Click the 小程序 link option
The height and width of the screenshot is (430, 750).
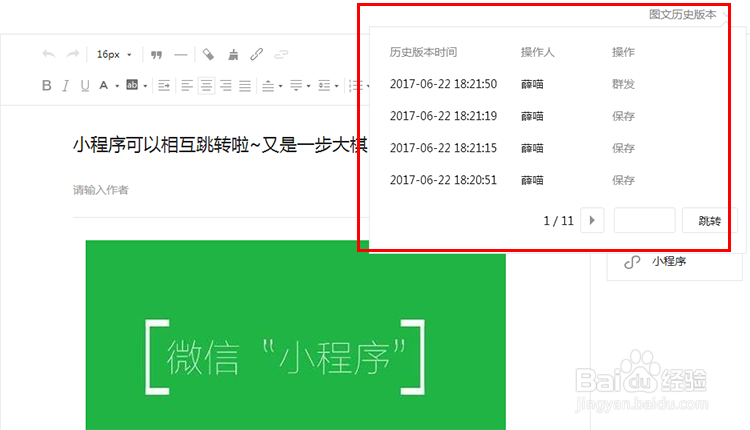point(669,261)
